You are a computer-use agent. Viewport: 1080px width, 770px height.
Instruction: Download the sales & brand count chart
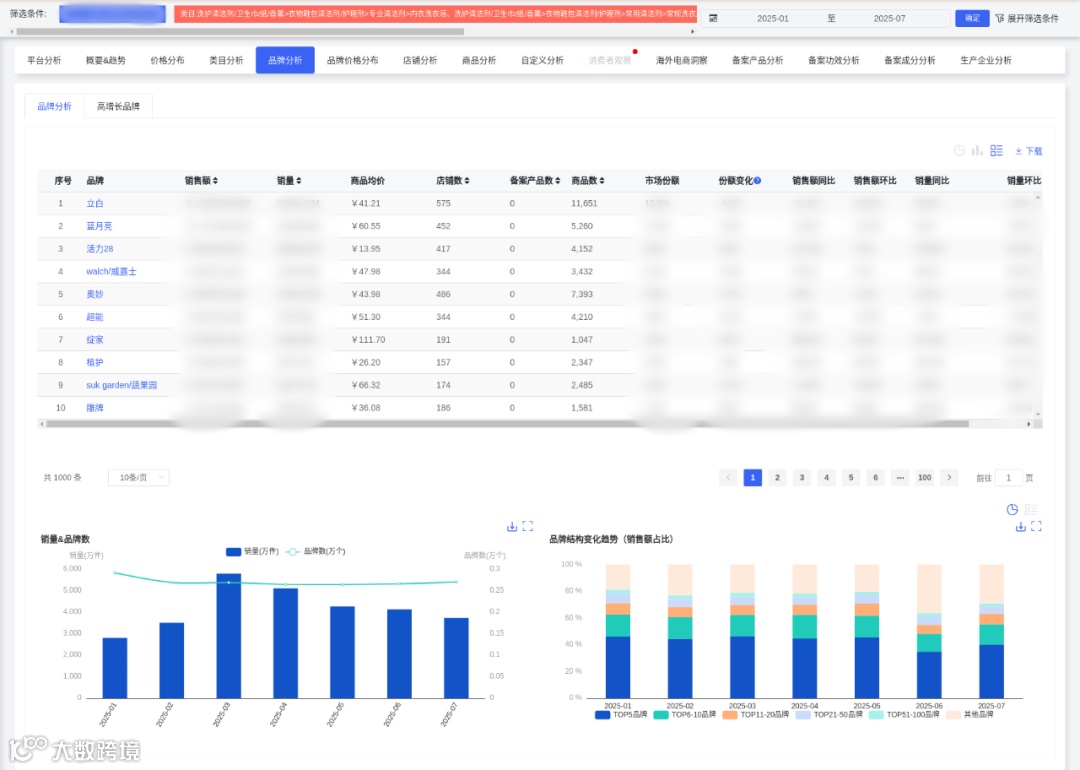[x=512, y=526]
